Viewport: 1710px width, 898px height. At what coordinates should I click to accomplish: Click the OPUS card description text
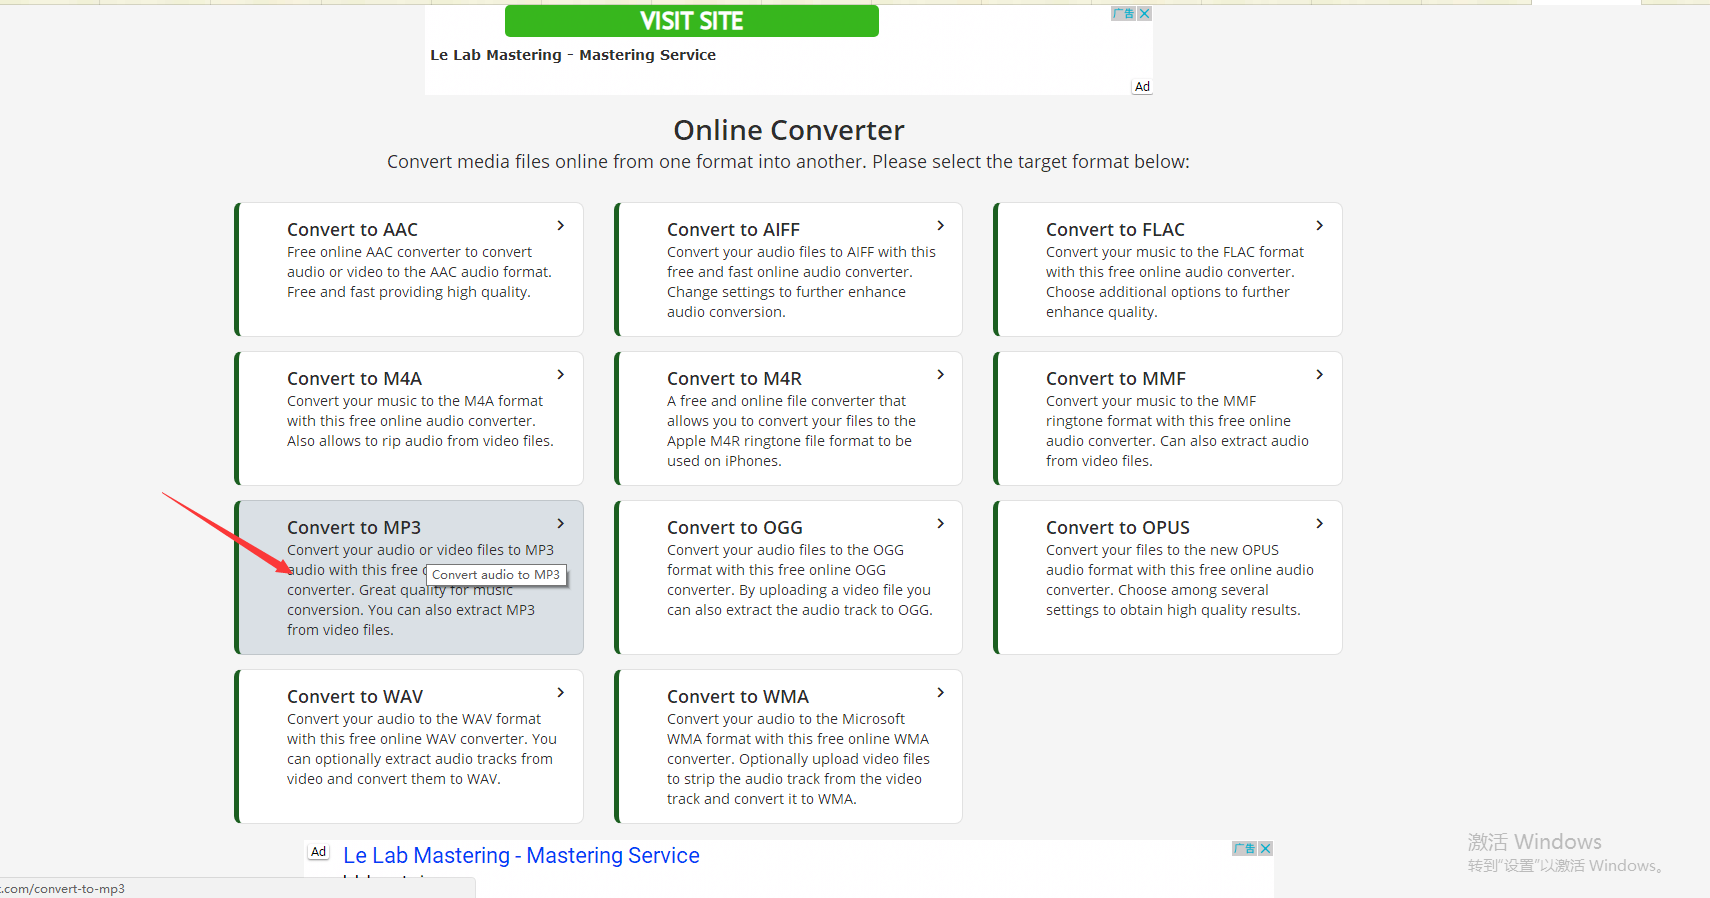[x=1180, y=580]
